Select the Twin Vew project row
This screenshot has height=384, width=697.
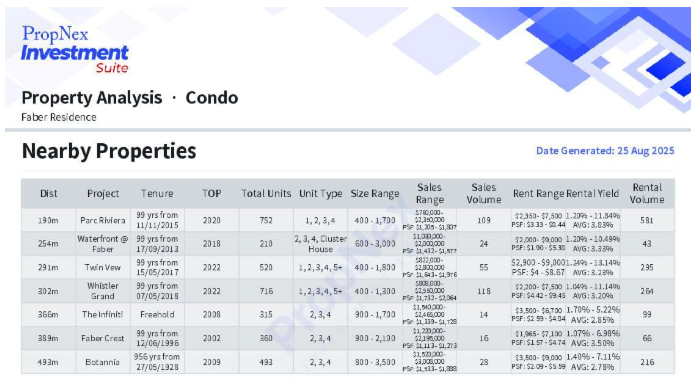[x=348, y=268]
